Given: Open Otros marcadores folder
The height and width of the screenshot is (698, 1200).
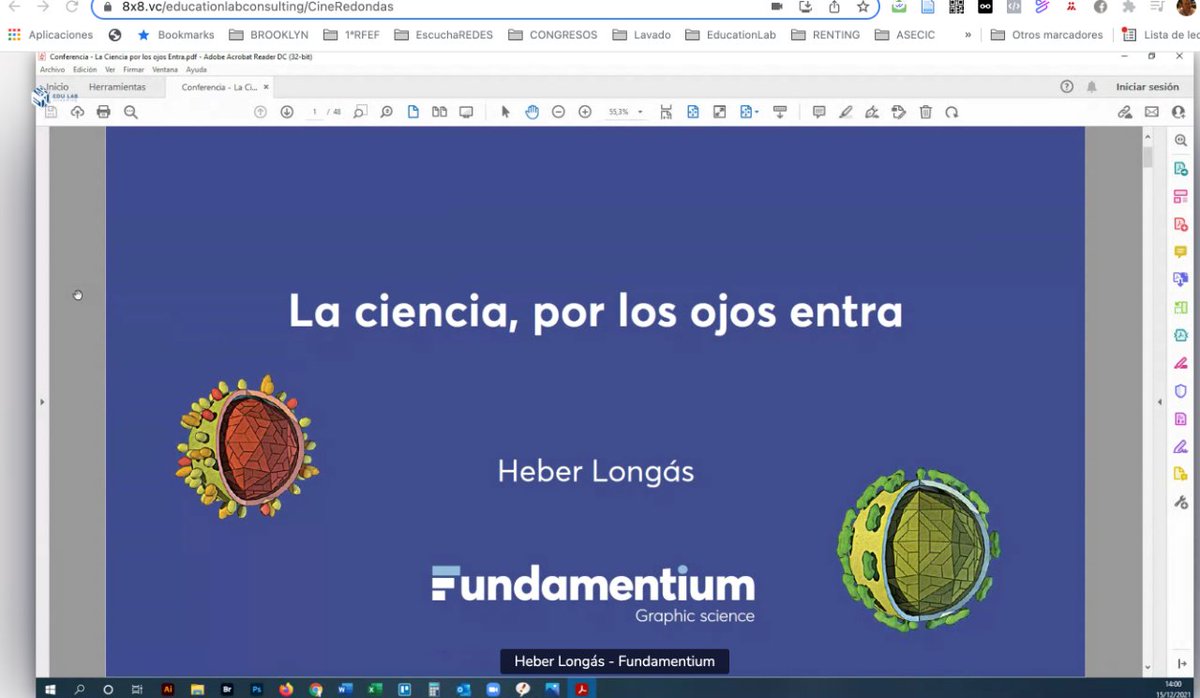Looking at the screenshot, I should (1048, 34).
